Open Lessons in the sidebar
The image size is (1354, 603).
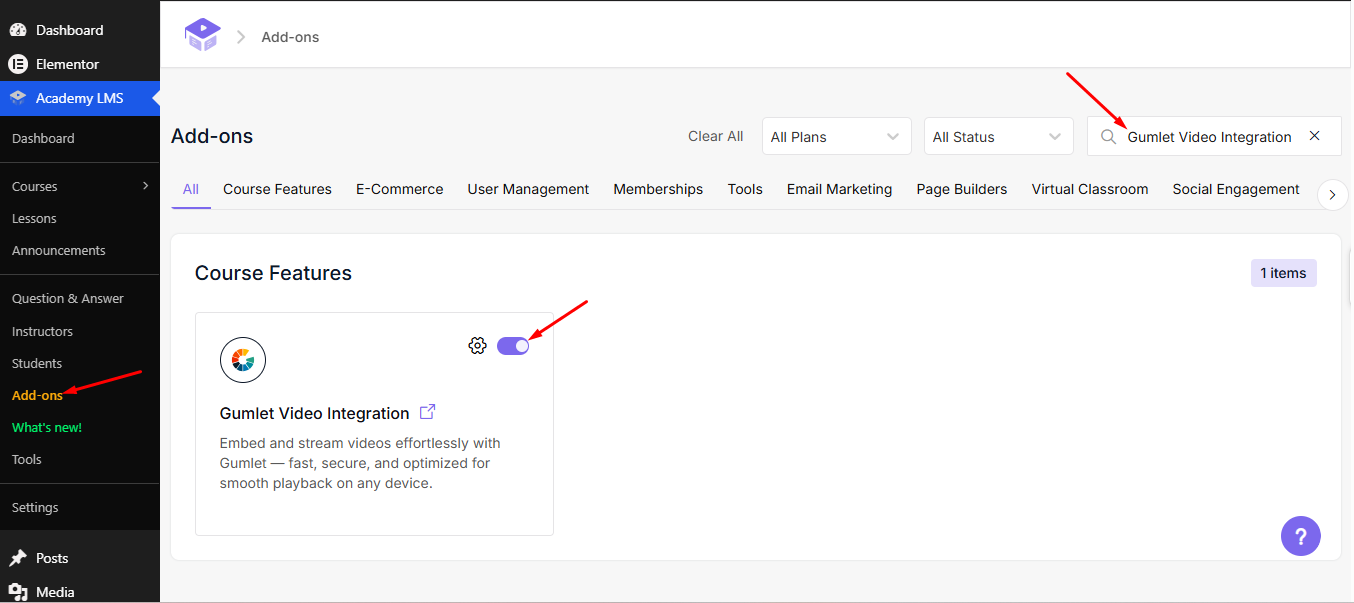tap(34, 218)
